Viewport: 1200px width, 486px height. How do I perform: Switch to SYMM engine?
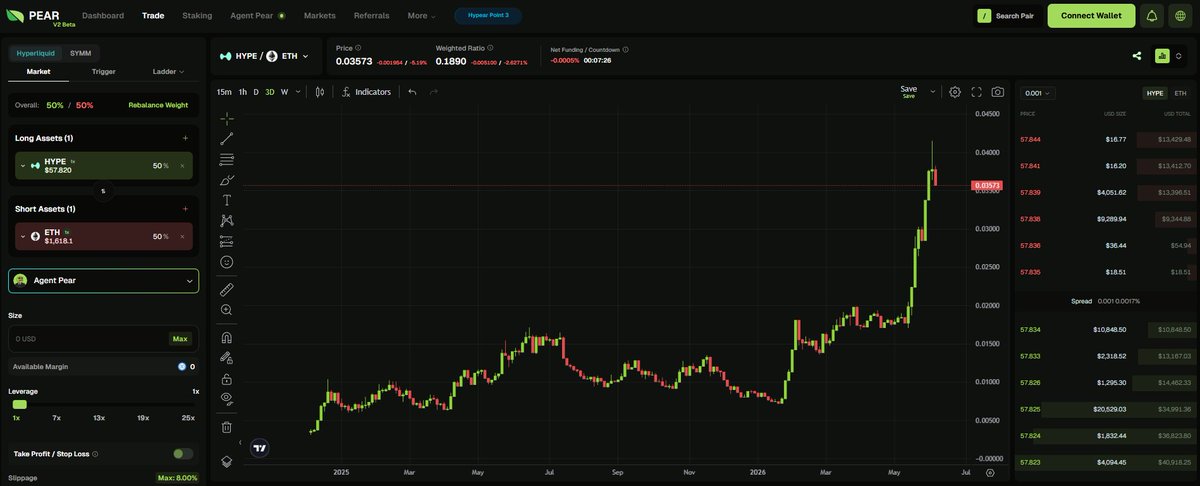pyautogui.click(x=80, y=53)
